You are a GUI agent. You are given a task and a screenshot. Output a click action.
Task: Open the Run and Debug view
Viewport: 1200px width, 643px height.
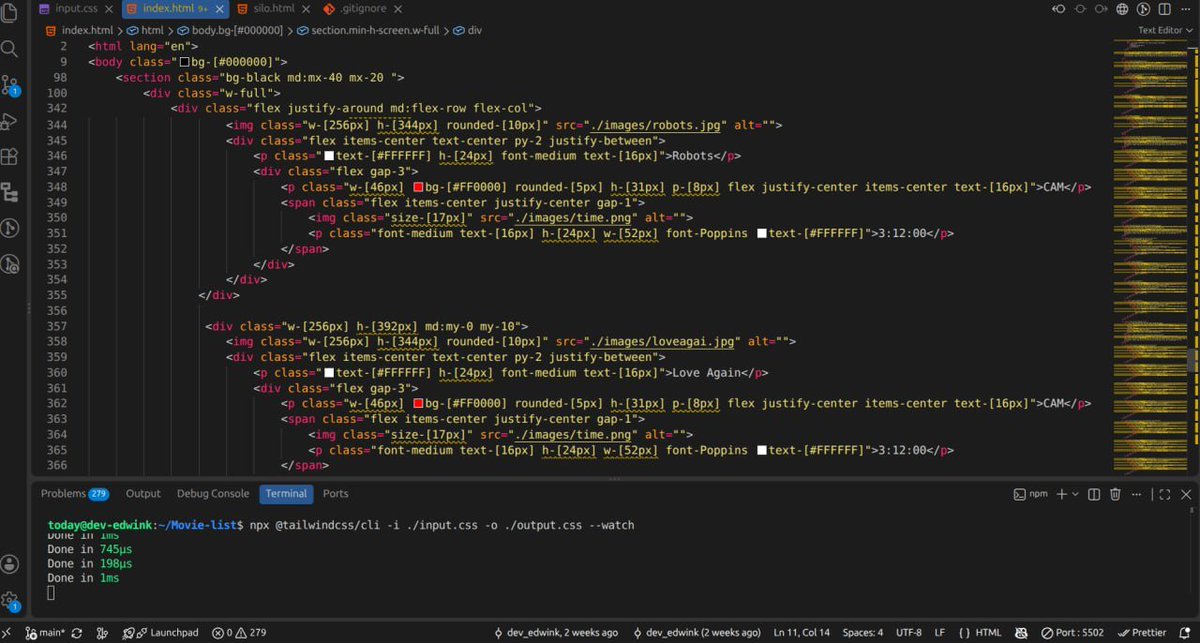pyautogui.click(x=10, y=120)
